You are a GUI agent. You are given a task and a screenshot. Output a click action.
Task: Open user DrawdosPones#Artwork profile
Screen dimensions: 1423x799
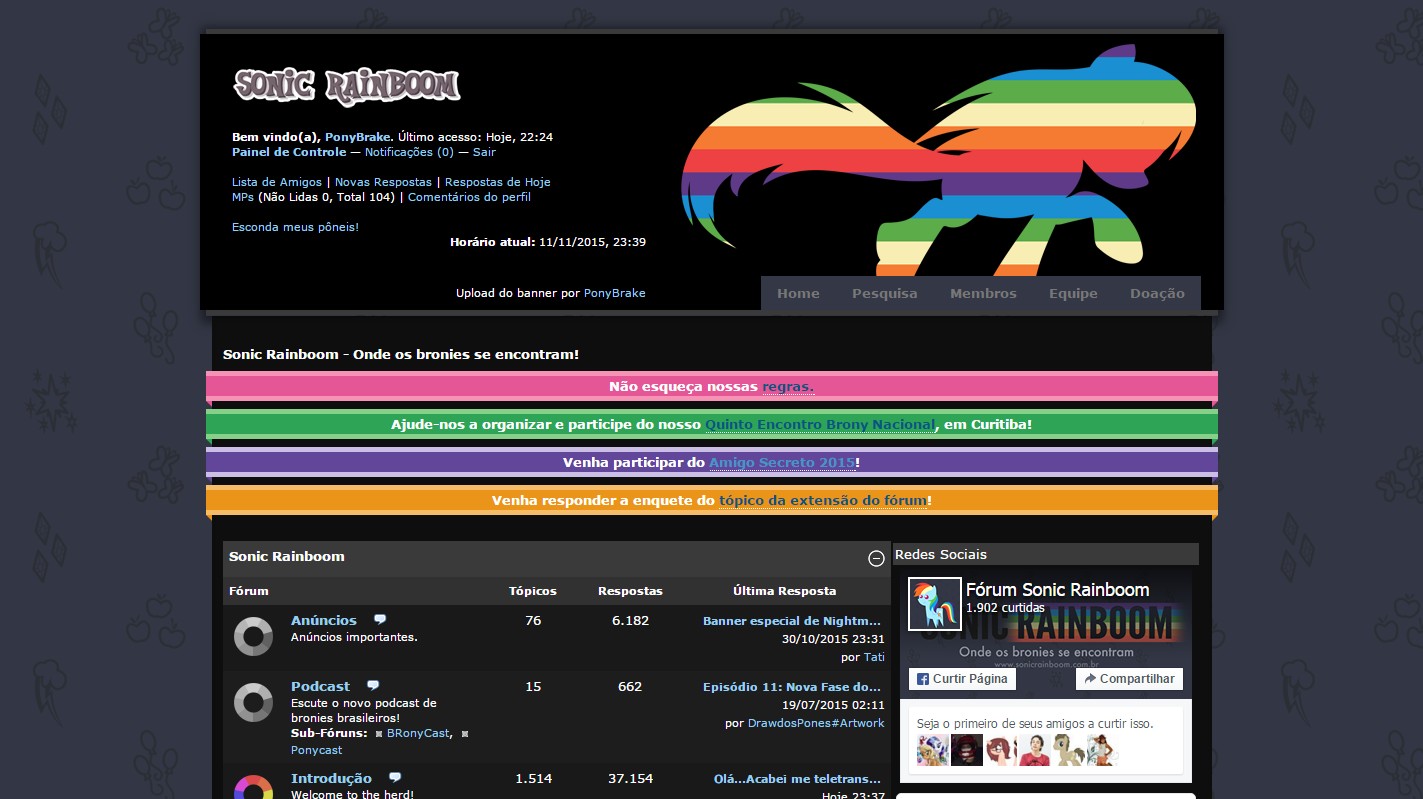coord(816,723)
